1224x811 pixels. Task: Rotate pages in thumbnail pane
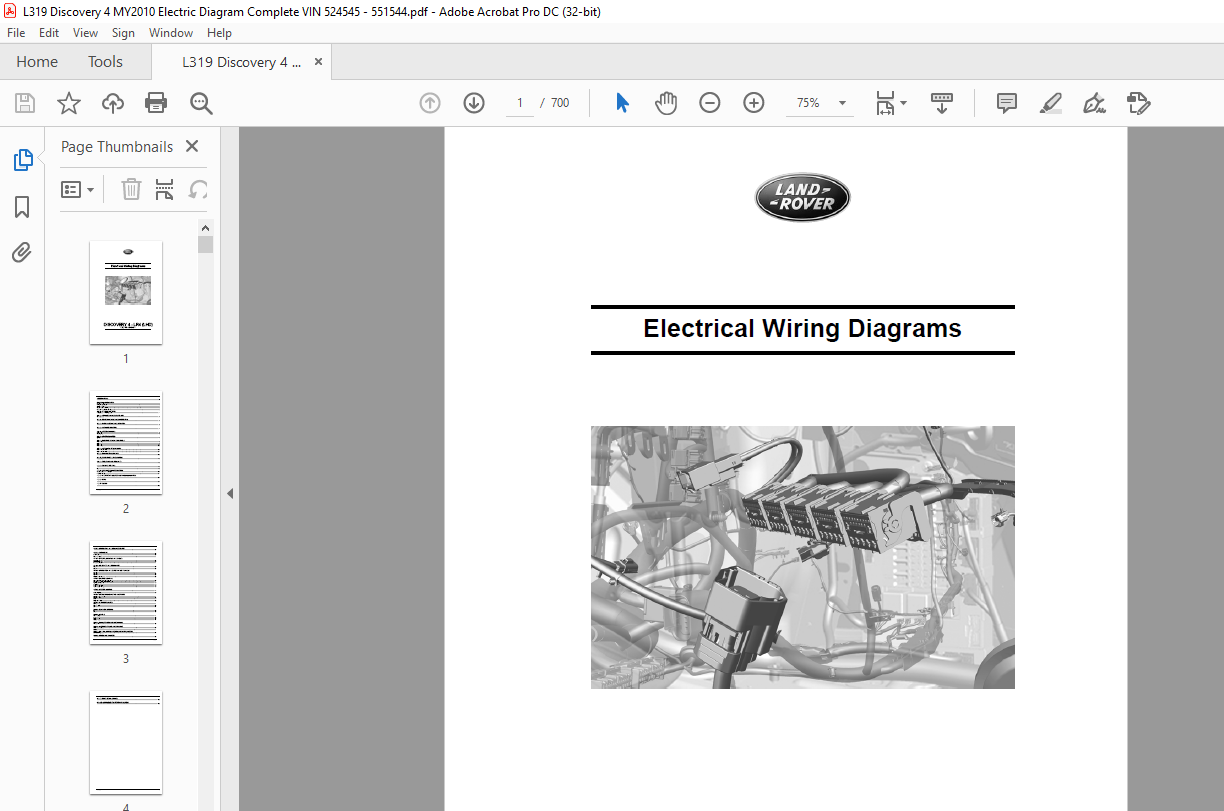(x=199, y=189)
